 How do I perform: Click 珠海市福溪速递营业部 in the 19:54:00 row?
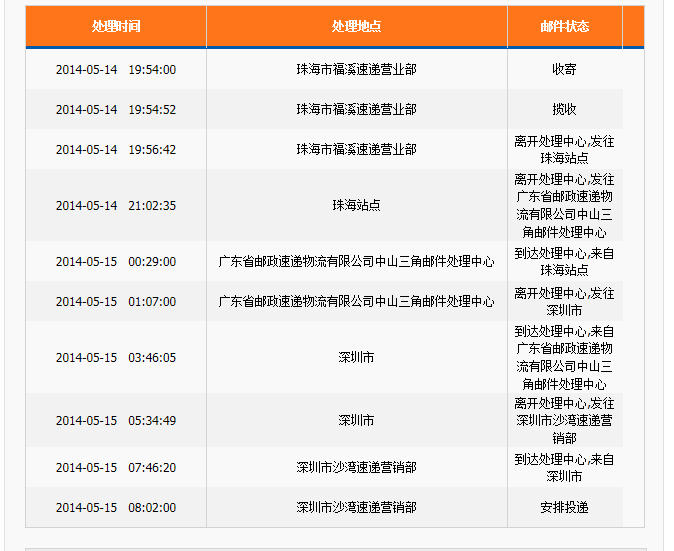coord(356,70)
